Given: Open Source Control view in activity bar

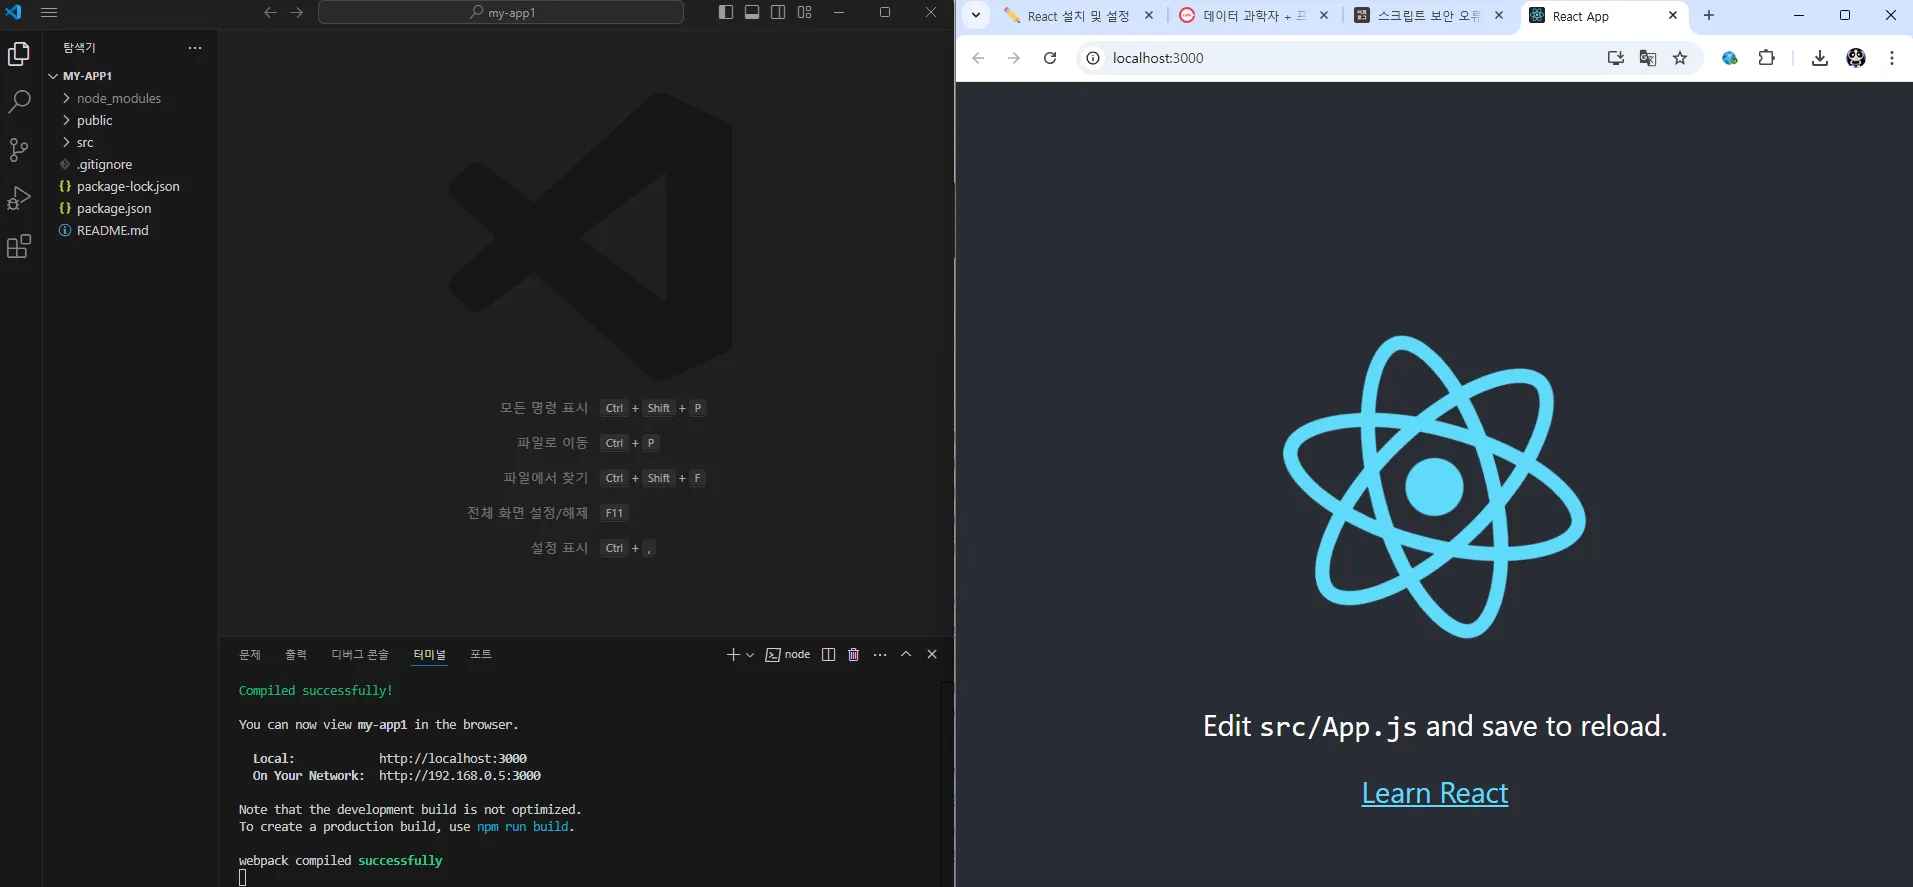Looking at the screenshot, I should point(19,150).
